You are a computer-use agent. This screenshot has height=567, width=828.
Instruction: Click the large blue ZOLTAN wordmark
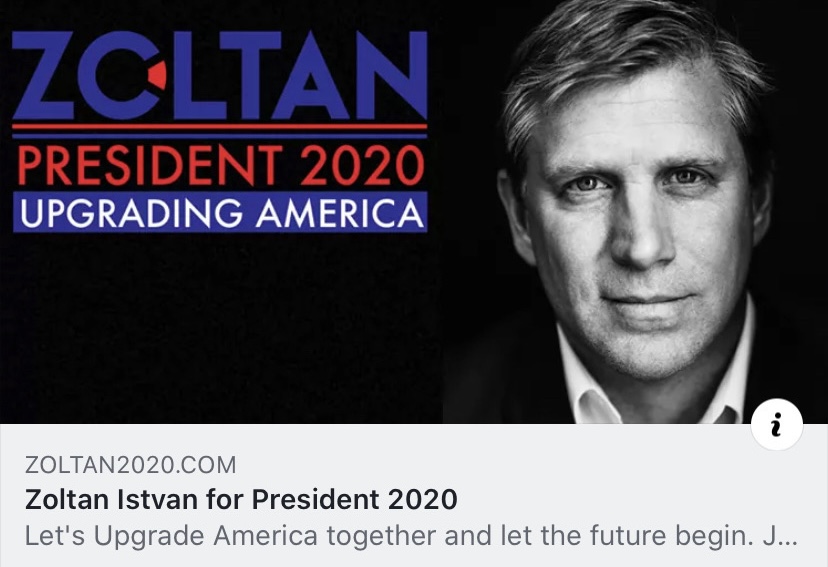coord(219,76)
